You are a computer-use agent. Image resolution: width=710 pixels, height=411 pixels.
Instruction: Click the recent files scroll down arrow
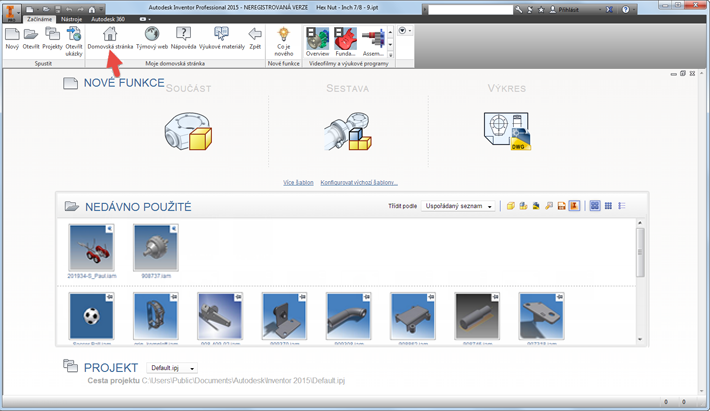[640, 339]
